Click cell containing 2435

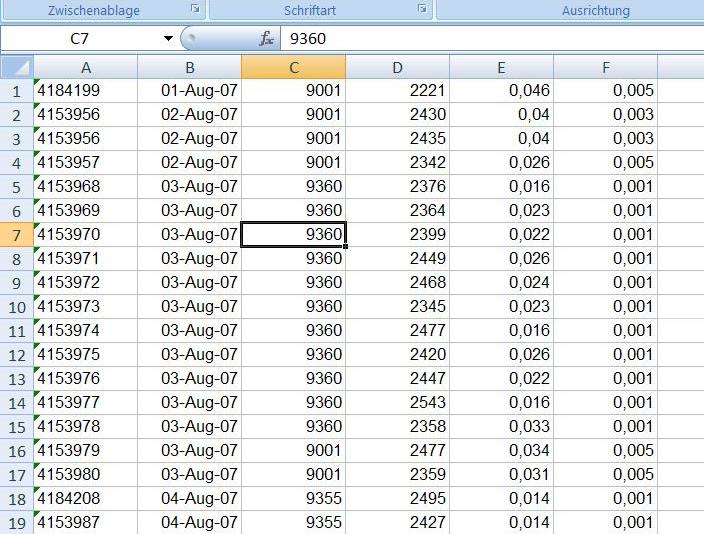coord(397,139)
